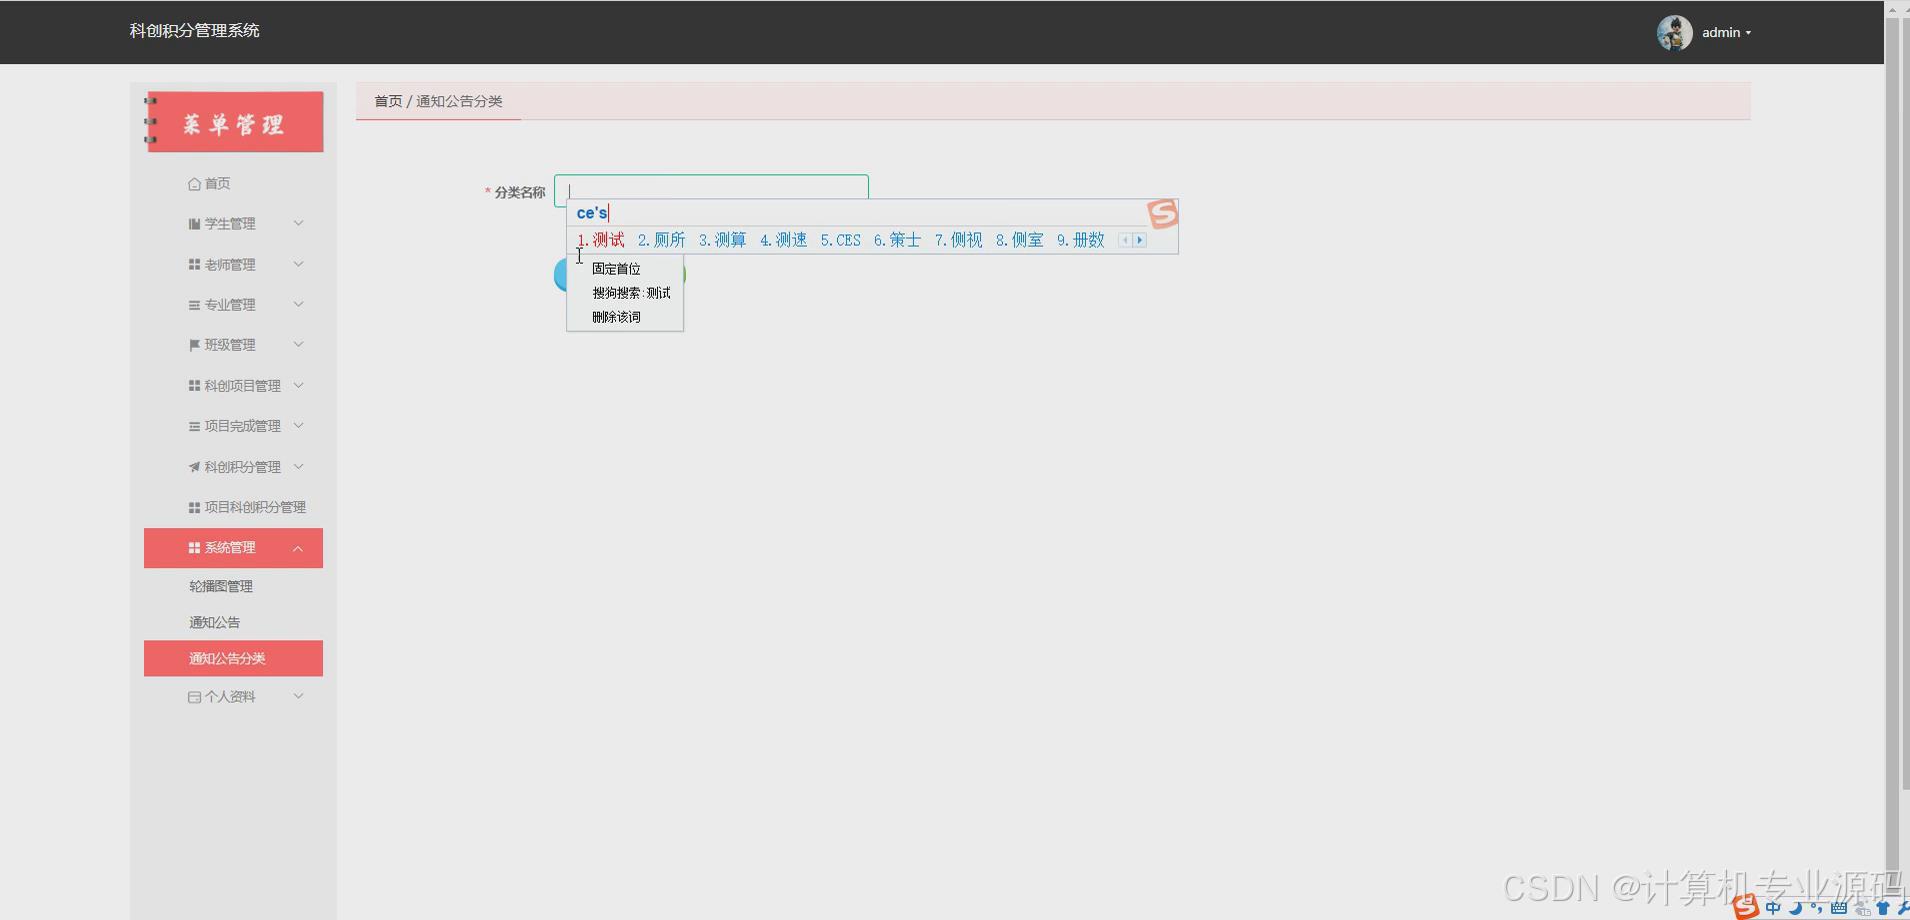Expand the 科创项目管理 chevron
The height and width of the screenshot is (920, 1910).
click(x=298, y=385)
